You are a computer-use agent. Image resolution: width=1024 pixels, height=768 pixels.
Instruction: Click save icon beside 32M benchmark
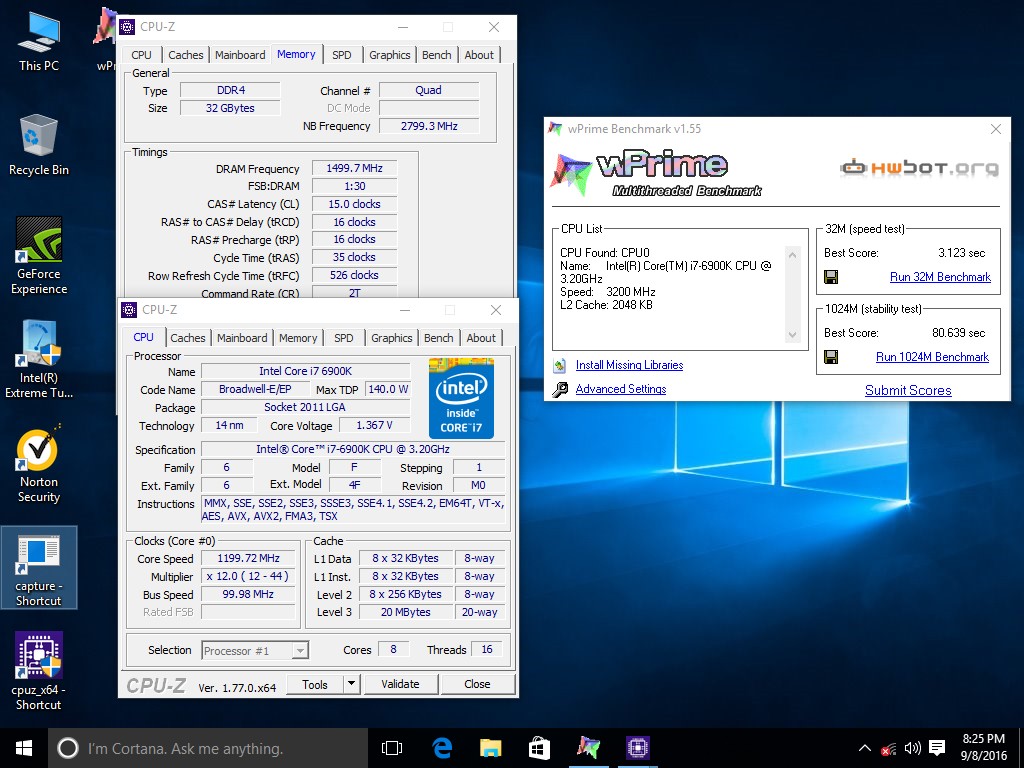[831, 277]
